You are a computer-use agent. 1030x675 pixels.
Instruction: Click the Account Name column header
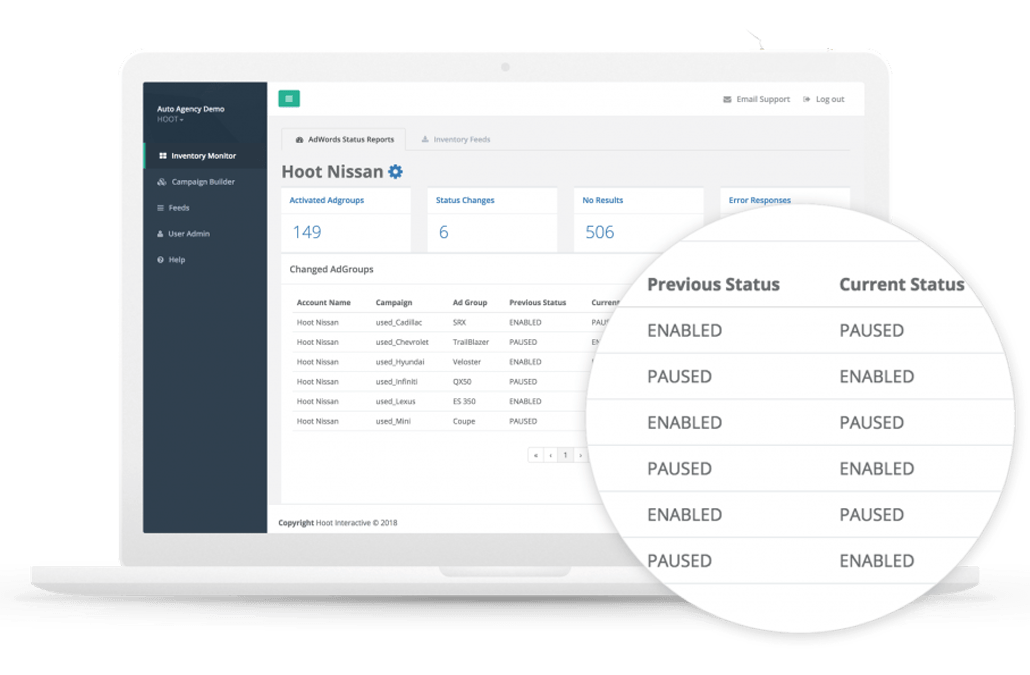[x=324, y=303]
